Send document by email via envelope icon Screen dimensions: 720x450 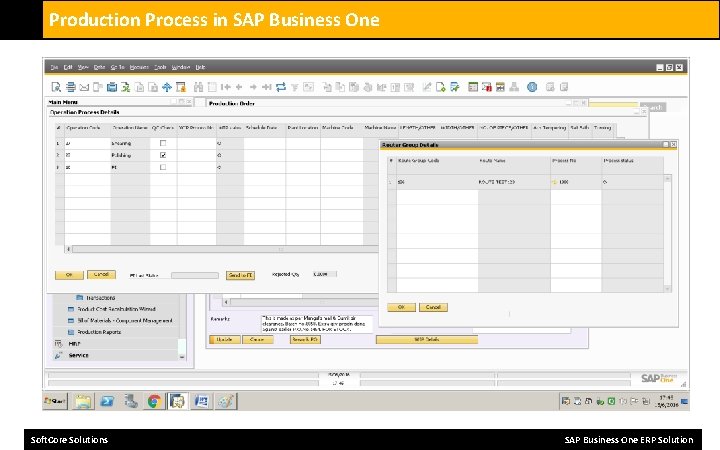pyautogui.click(x=84, y=87)
